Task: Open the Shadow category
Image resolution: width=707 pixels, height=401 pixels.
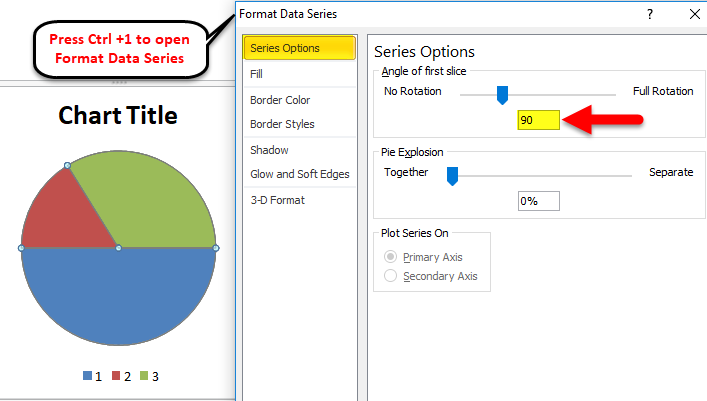Action: [269, 150]
